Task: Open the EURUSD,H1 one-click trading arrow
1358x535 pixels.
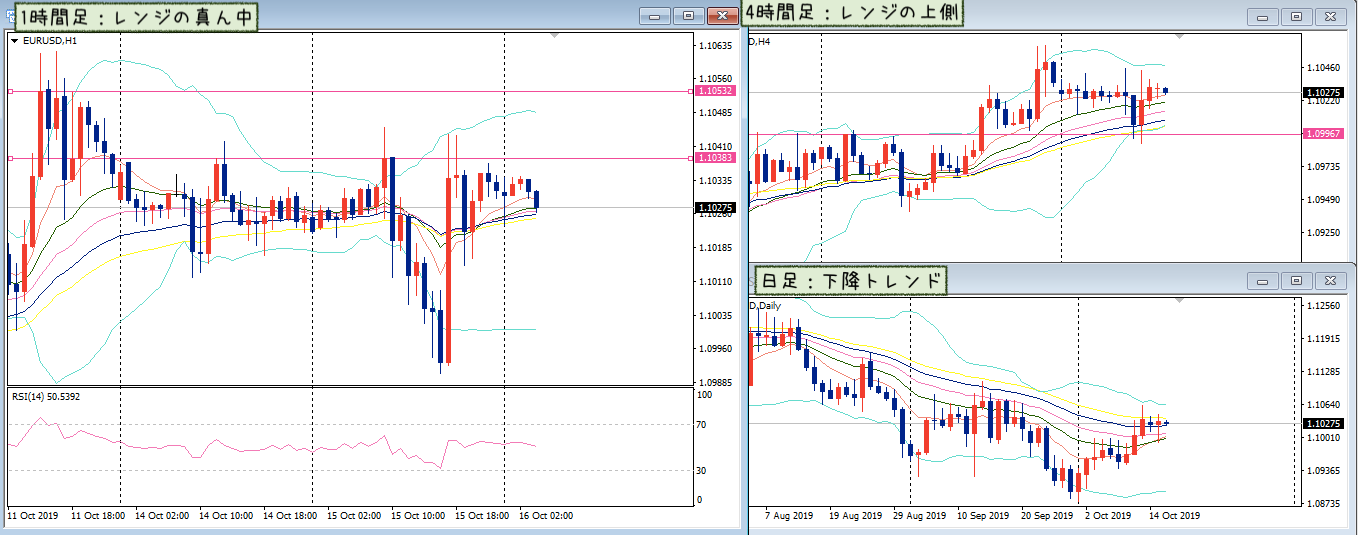Action: click(14, 41)
